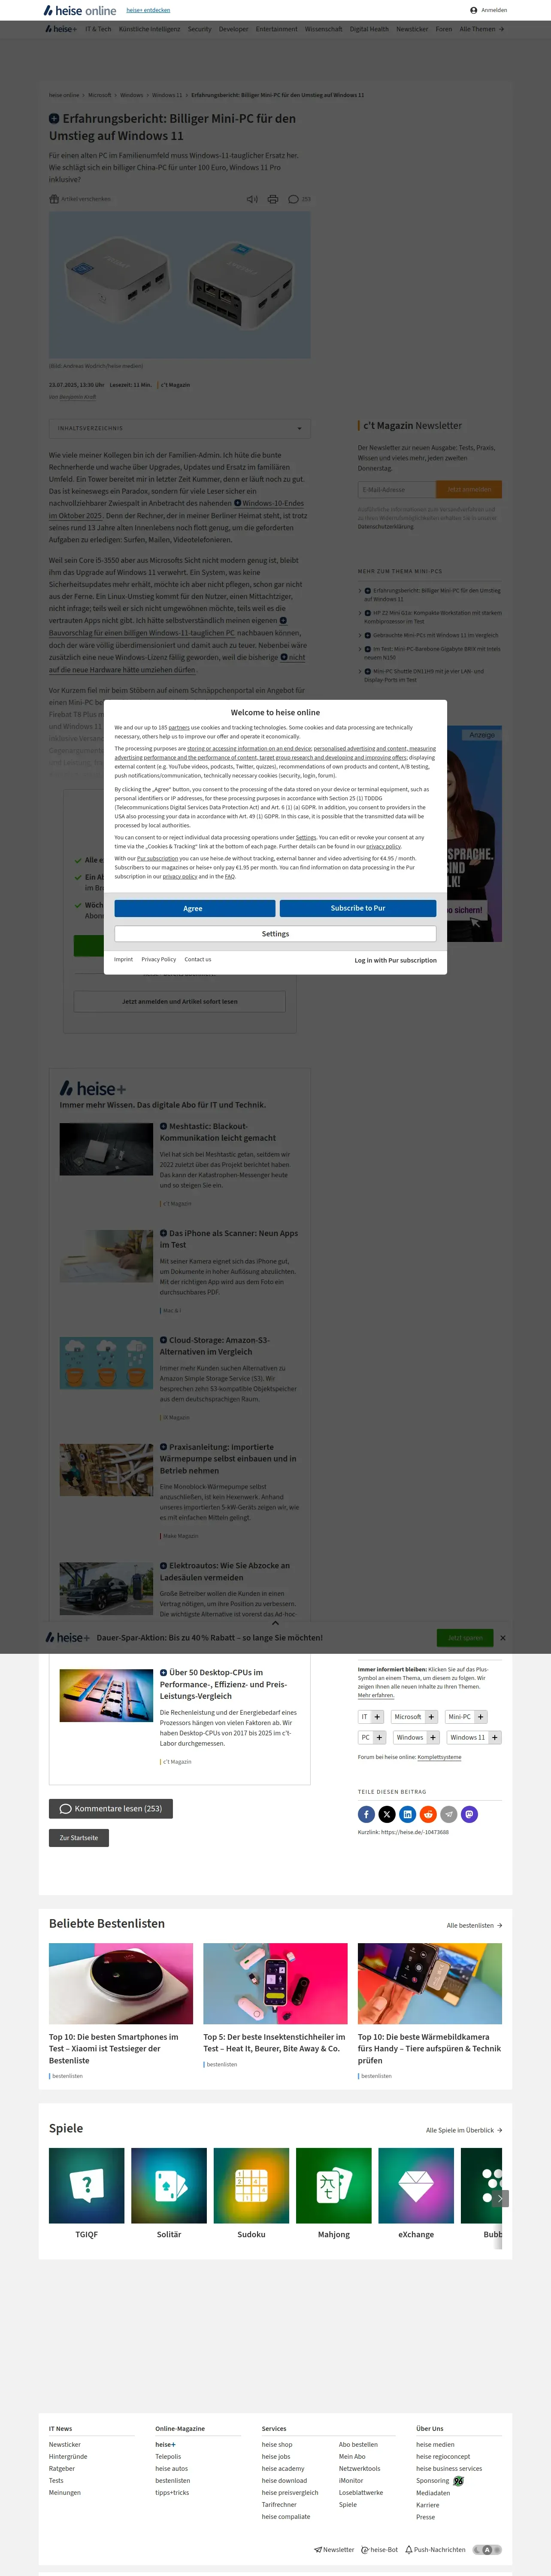
Task: Click the newsletter E-Mail-Adresse field
Action: click(397, 489)
